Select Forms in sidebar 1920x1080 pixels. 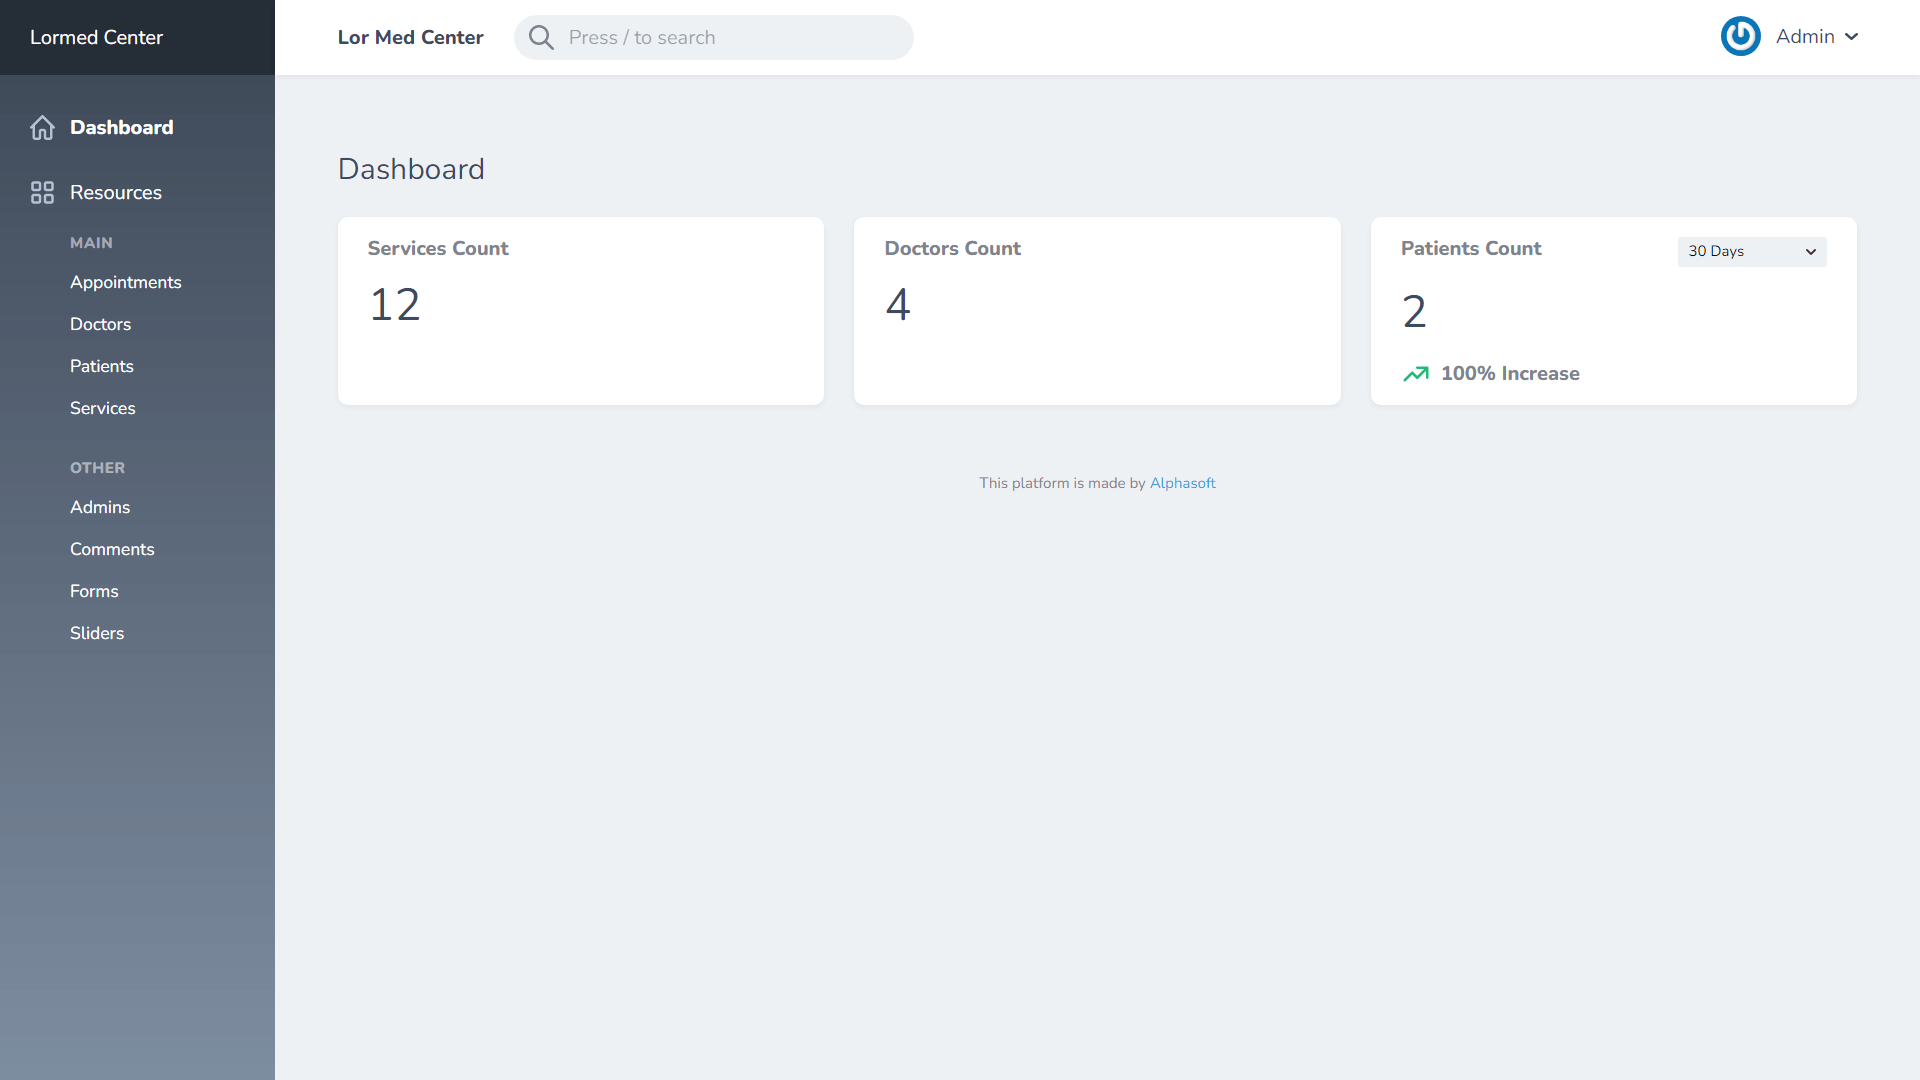tap(94, 591)
